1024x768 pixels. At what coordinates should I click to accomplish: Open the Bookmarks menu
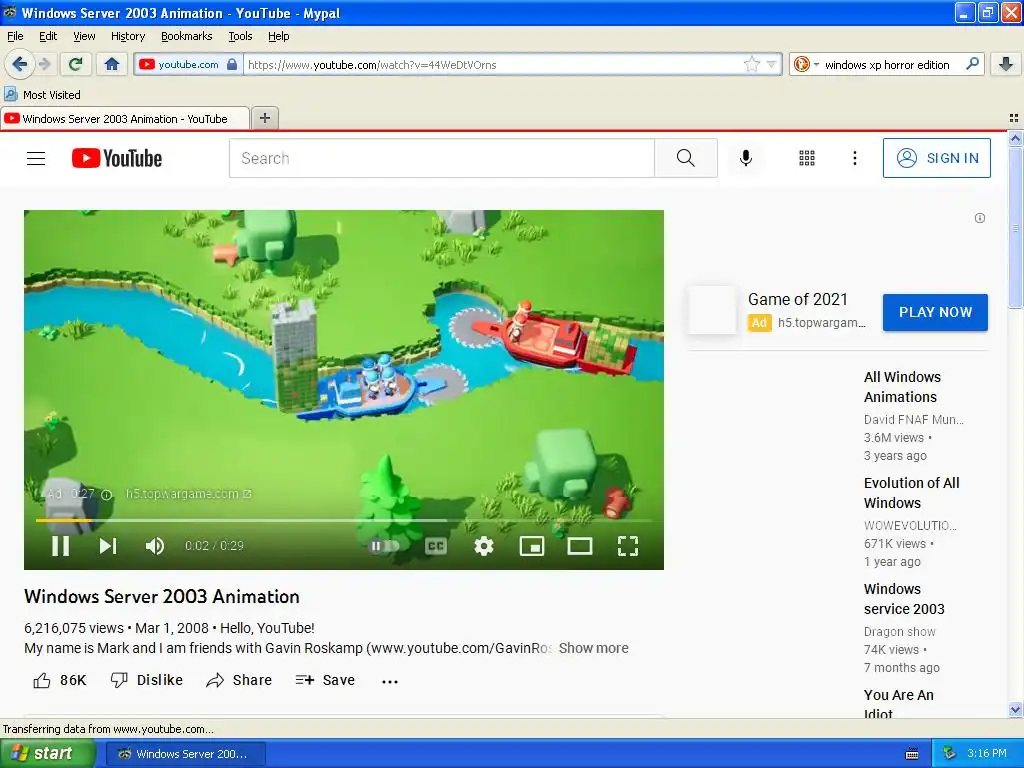(x=187, y=36)
